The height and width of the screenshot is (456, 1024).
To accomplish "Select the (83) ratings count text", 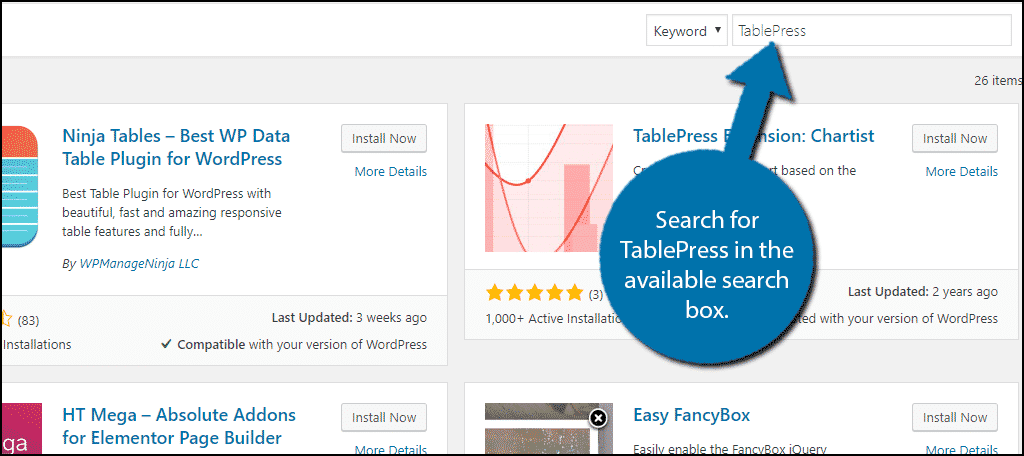I will click(x=28, y=321).
